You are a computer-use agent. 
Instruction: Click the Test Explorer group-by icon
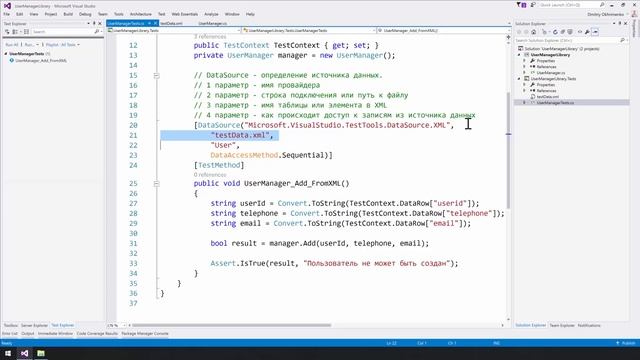coord(16,32)
